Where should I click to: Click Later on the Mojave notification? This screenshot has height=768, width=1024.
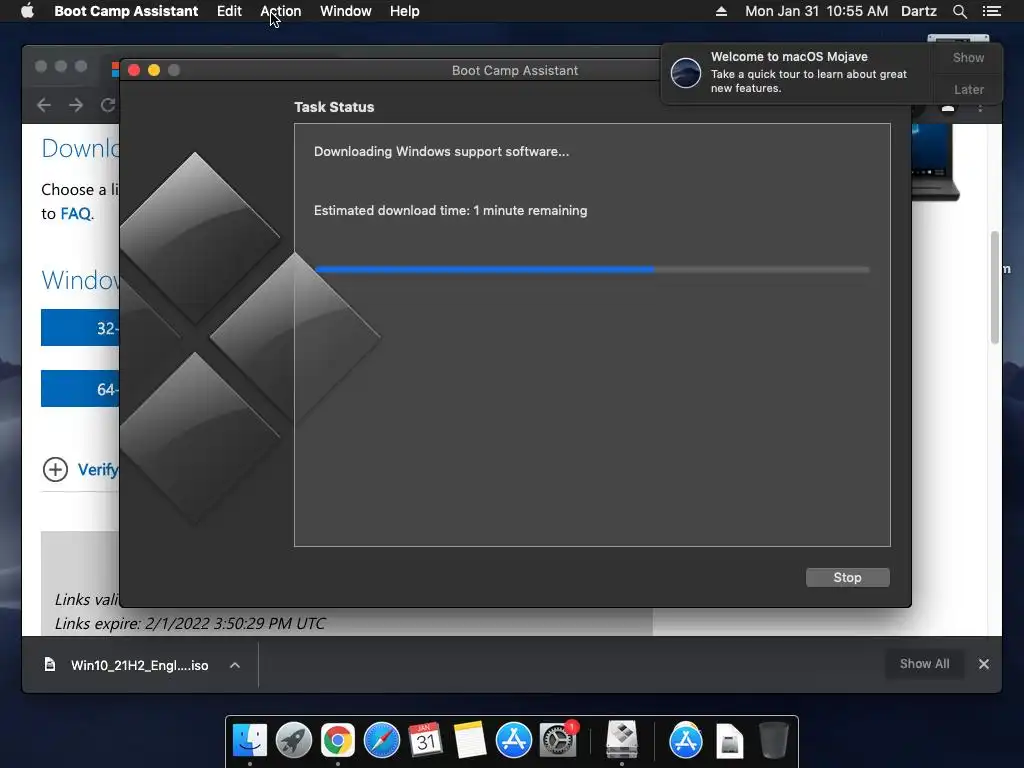[968, 89]
